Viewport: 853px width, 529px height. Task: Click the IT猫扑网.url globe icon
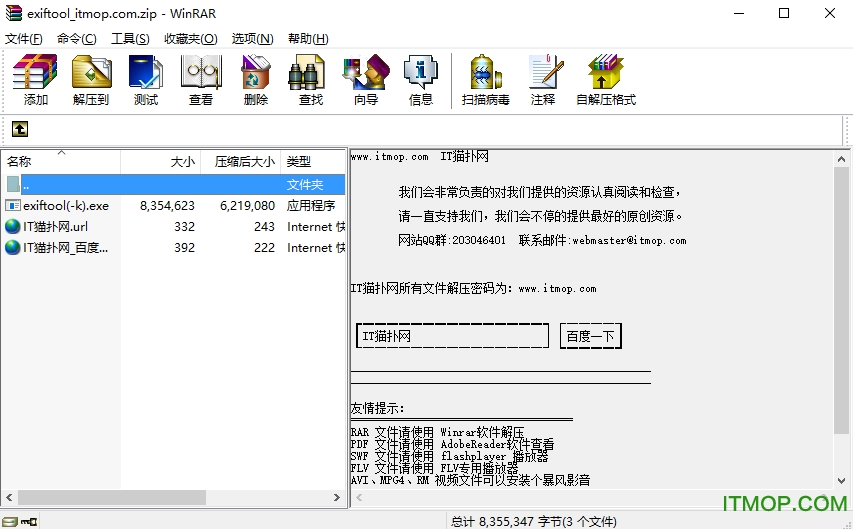point(13,226)
